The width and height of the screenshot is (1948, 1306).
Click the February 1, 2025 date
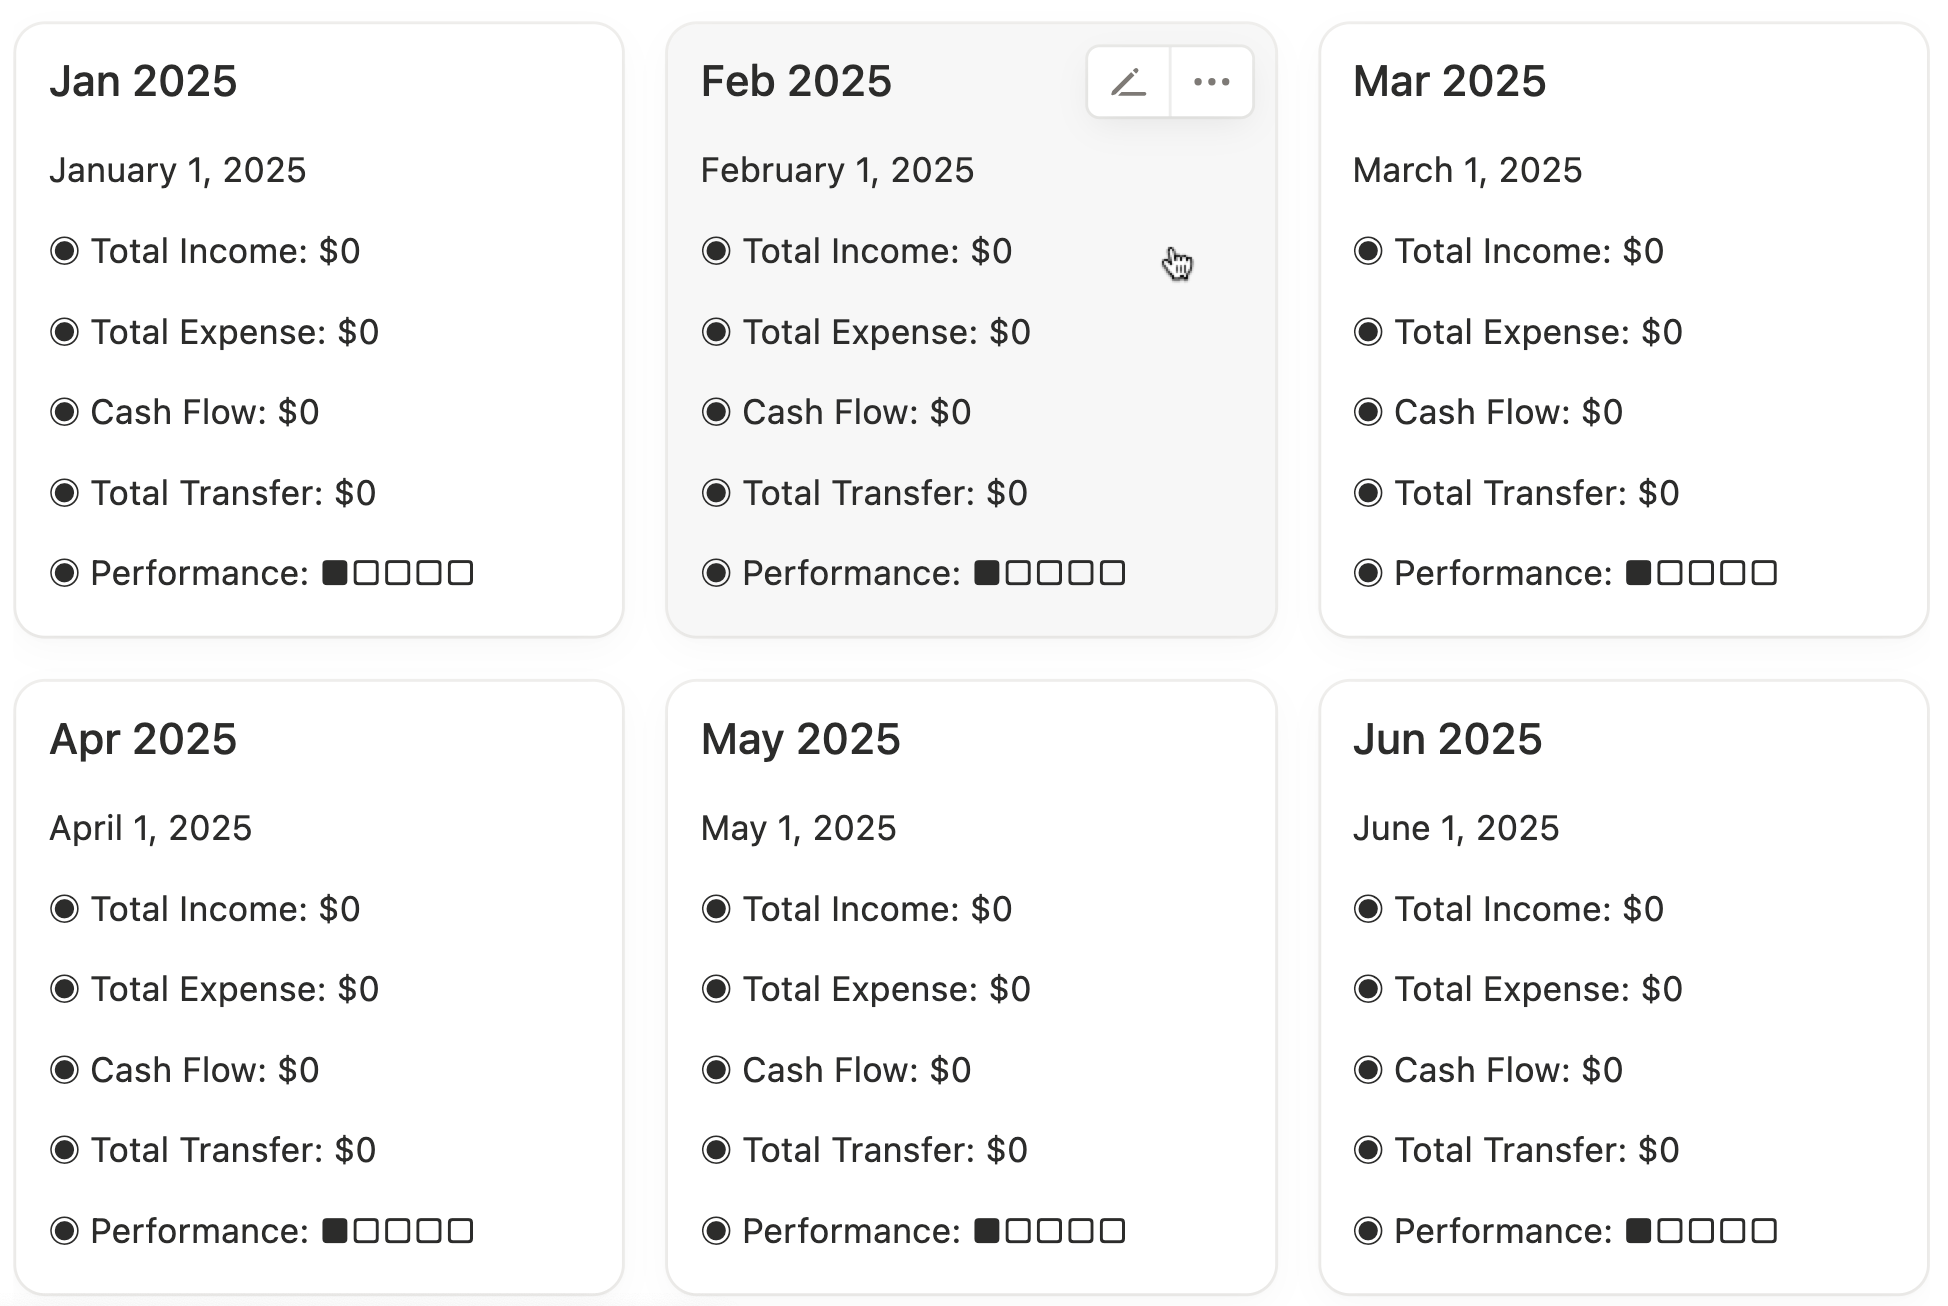point(837,170)
